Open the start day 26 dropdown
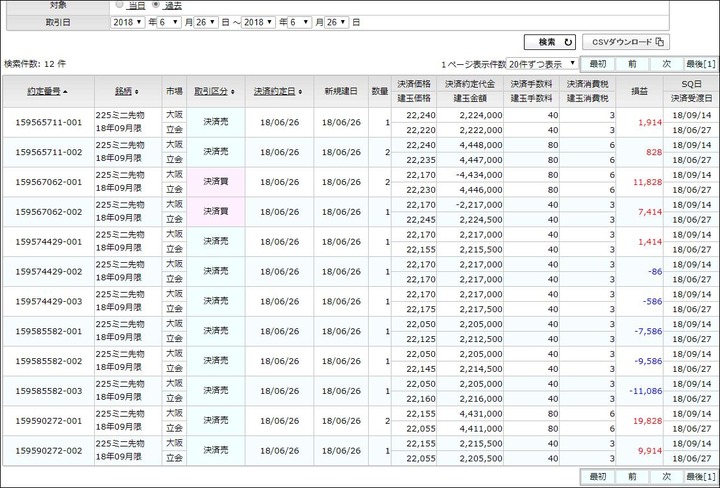This screenshot has width=720, height=488. [206, 22]
